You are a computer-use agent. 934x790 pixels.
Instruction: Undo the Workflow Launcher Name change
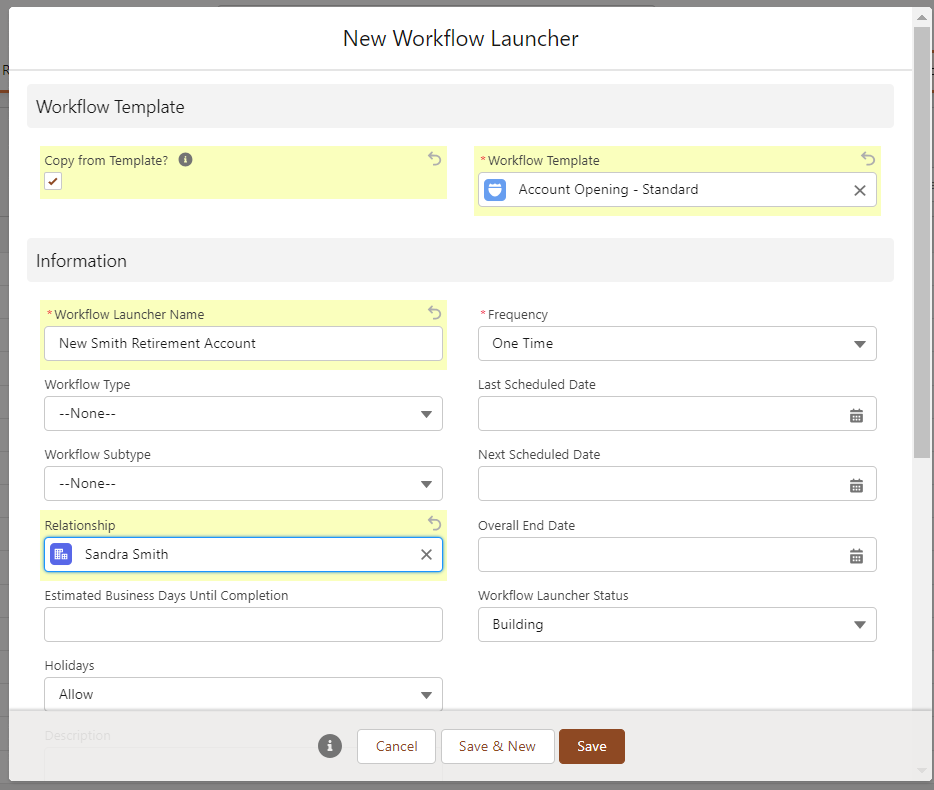[x=435, y=312]
